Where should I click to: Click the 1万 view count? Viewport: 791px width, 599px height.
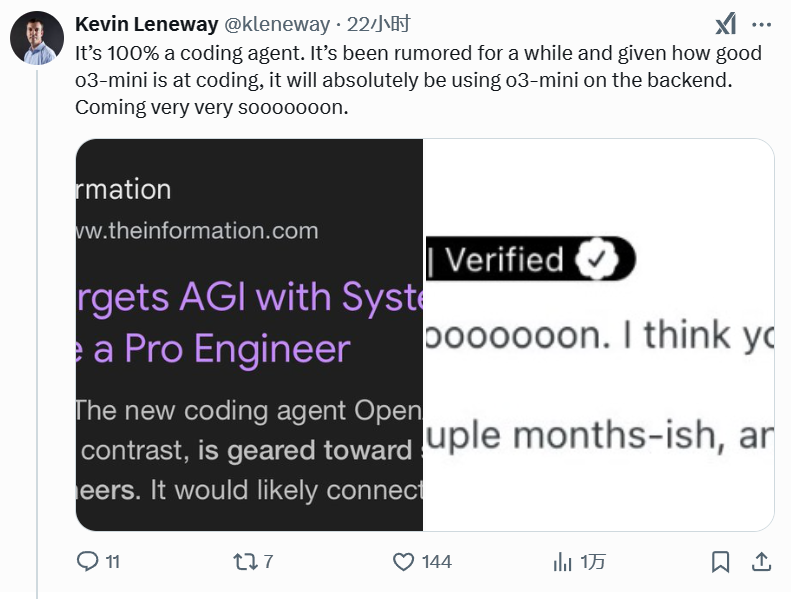(593, 562)
